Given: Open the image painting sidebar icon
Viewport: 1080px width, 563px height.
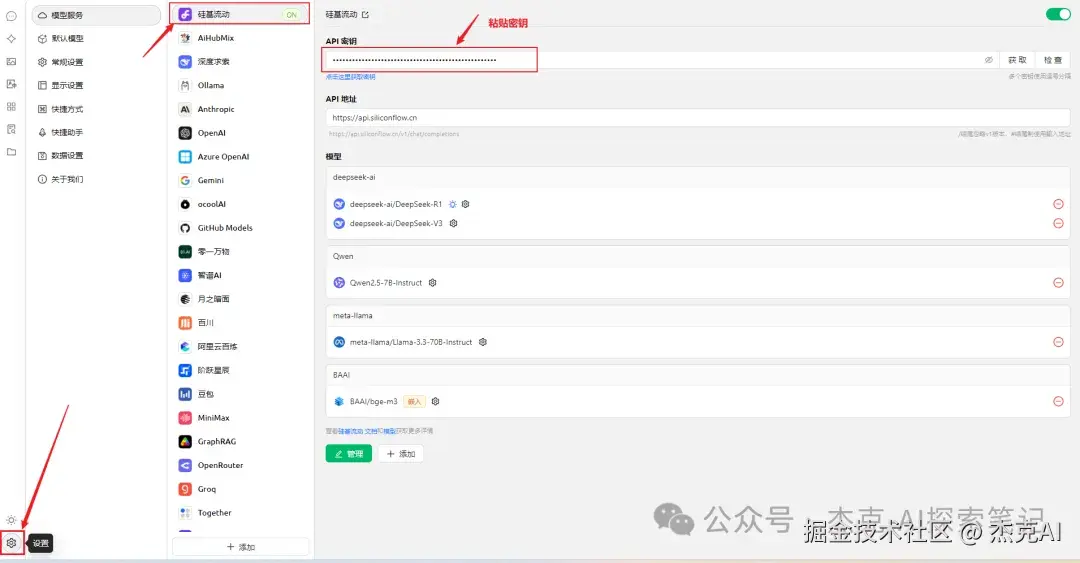Looking at the screenshot, I should (x=11, y=61).
